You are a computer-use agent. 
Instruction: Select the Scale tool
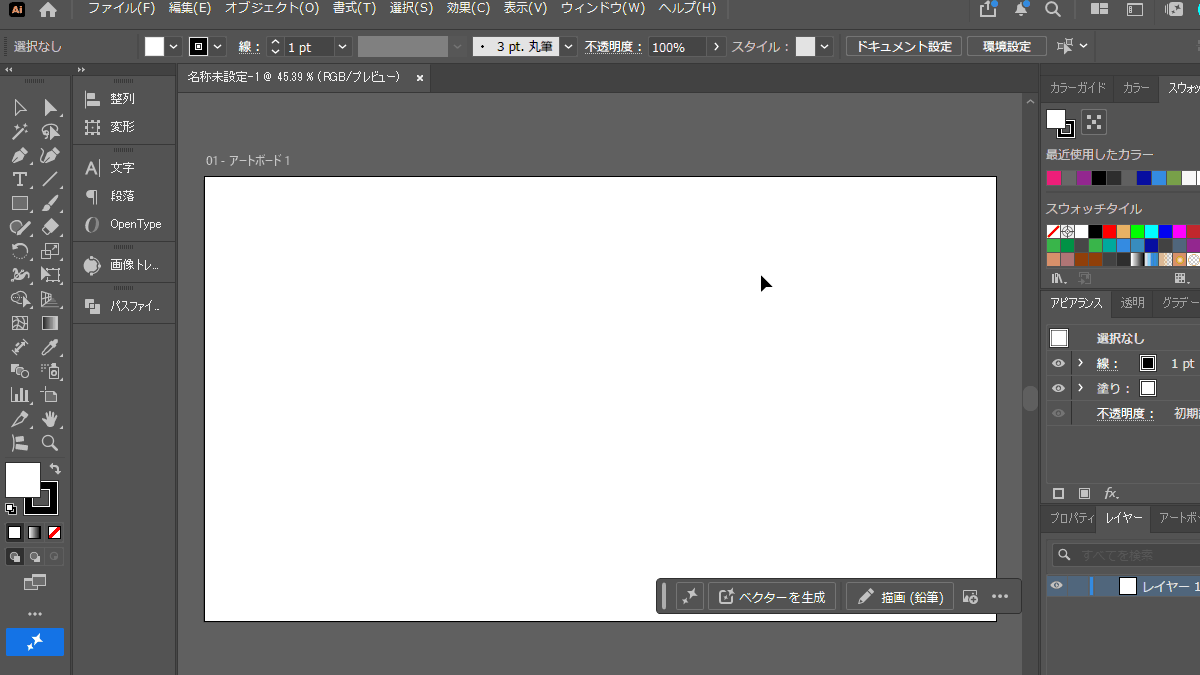click(x=50, y=251)
